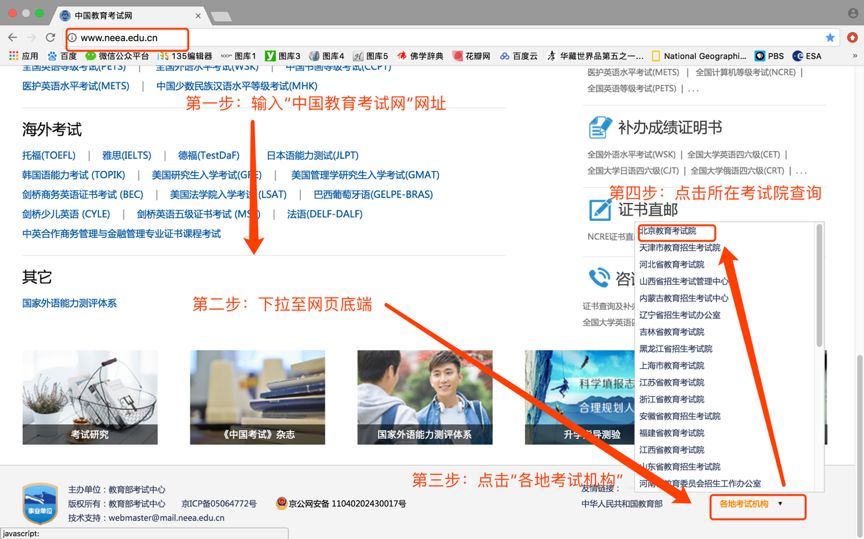Open the 图库3 bookmark
The width and height of the screenshot is (864, 539).
[x=283, y=56]
